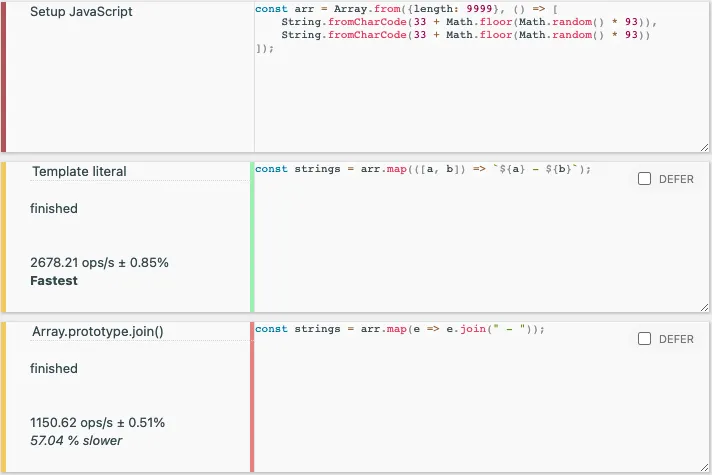Click the green fastest indicator bar
Image resolution: width=712 pixels, height=475 pixels.
[x=252, y=237]
